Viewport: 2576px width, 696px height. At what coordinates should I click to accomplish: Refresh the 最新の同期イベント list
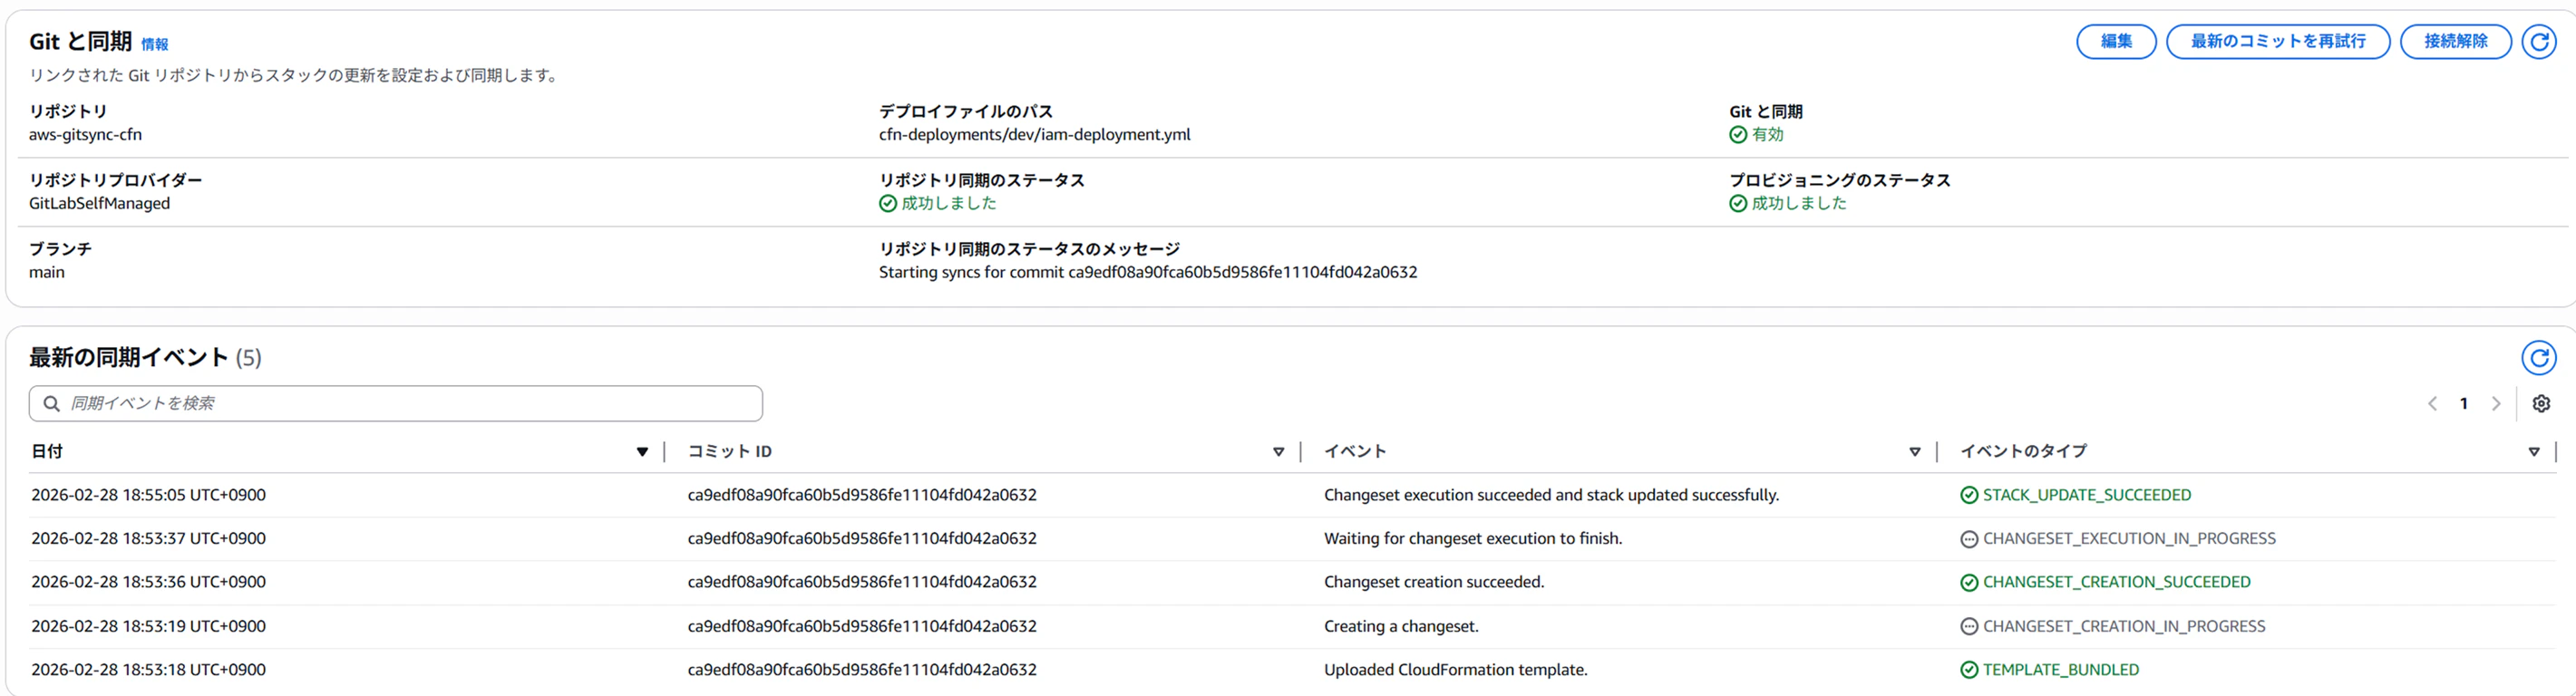(x=2538, y=358)
